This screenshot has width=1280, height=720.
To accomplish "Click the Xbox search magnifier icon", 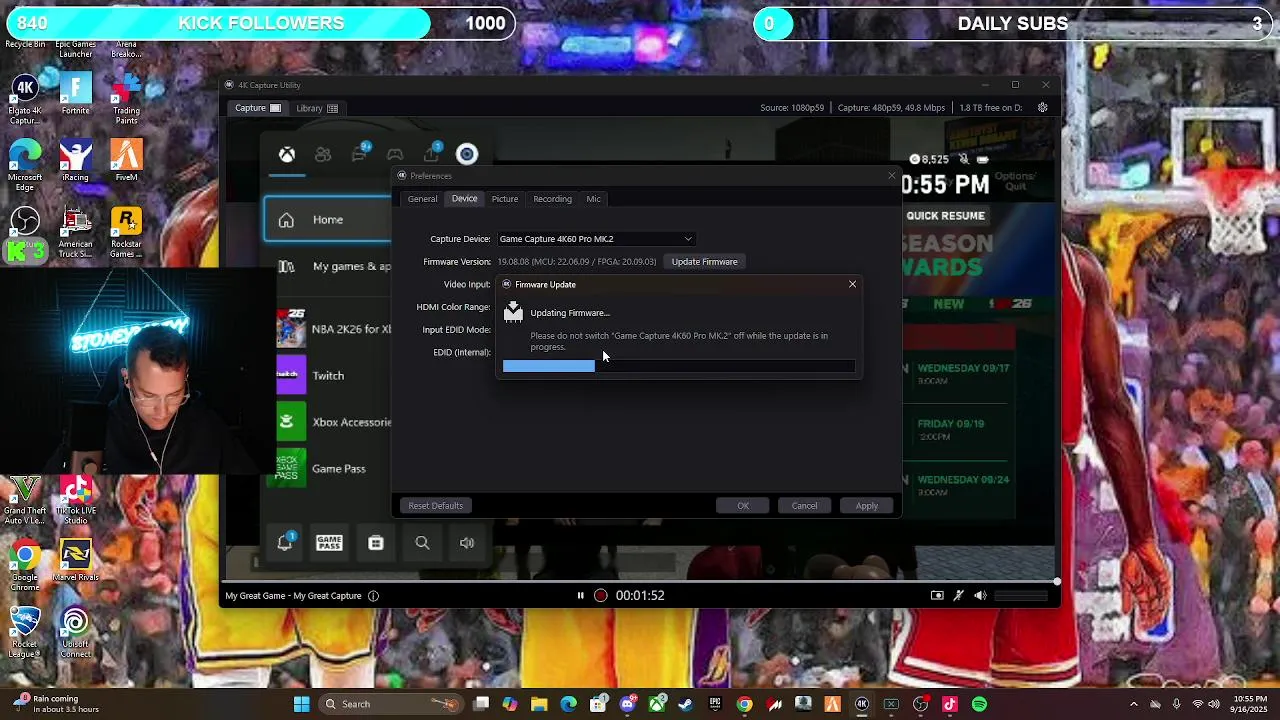I will click(422, 543).
